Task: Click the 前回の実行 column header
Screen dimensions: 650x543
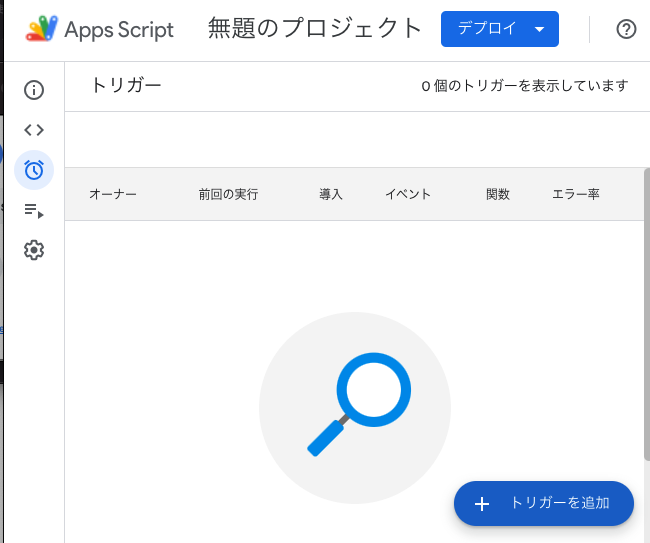Action: [x=228, y=194]
